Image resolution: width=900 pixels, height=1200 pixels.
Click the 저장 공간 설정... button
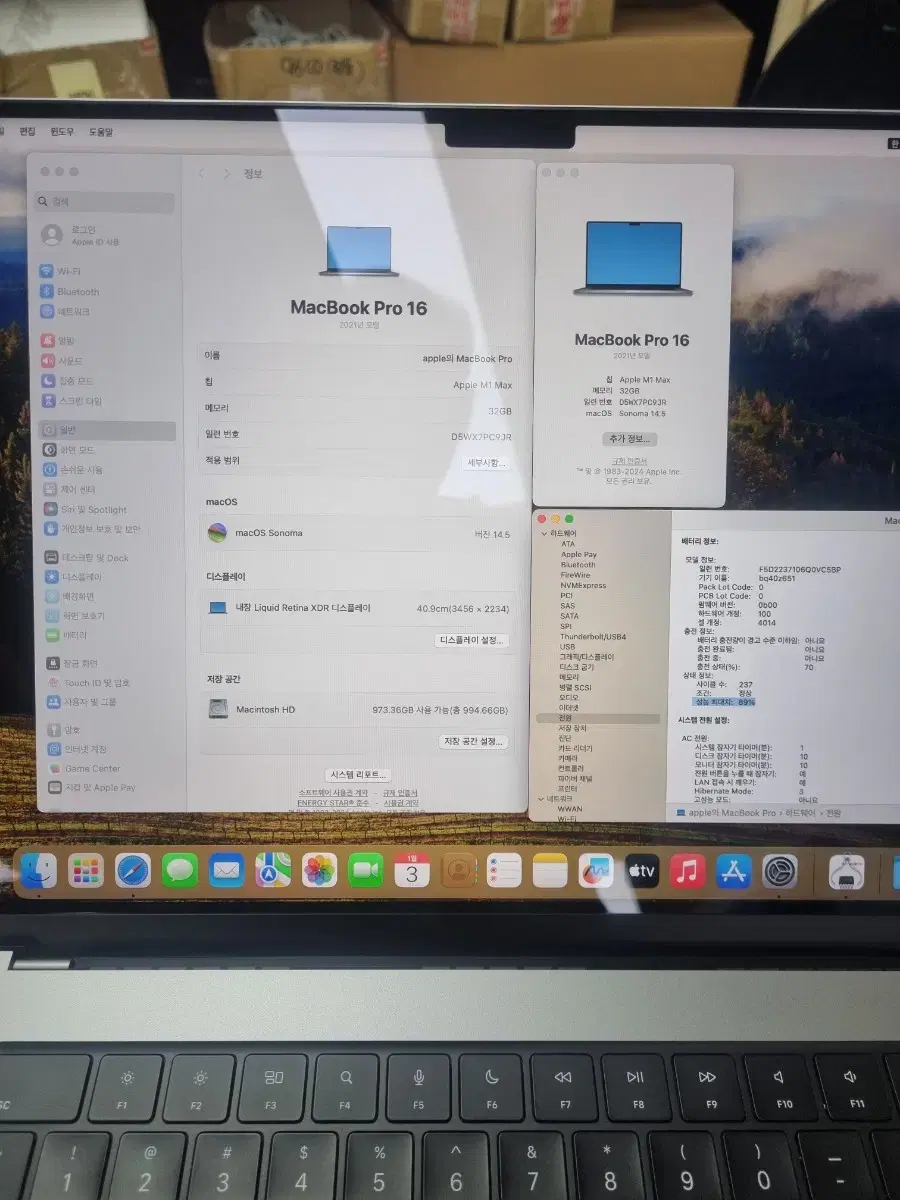tap(474, 742)
